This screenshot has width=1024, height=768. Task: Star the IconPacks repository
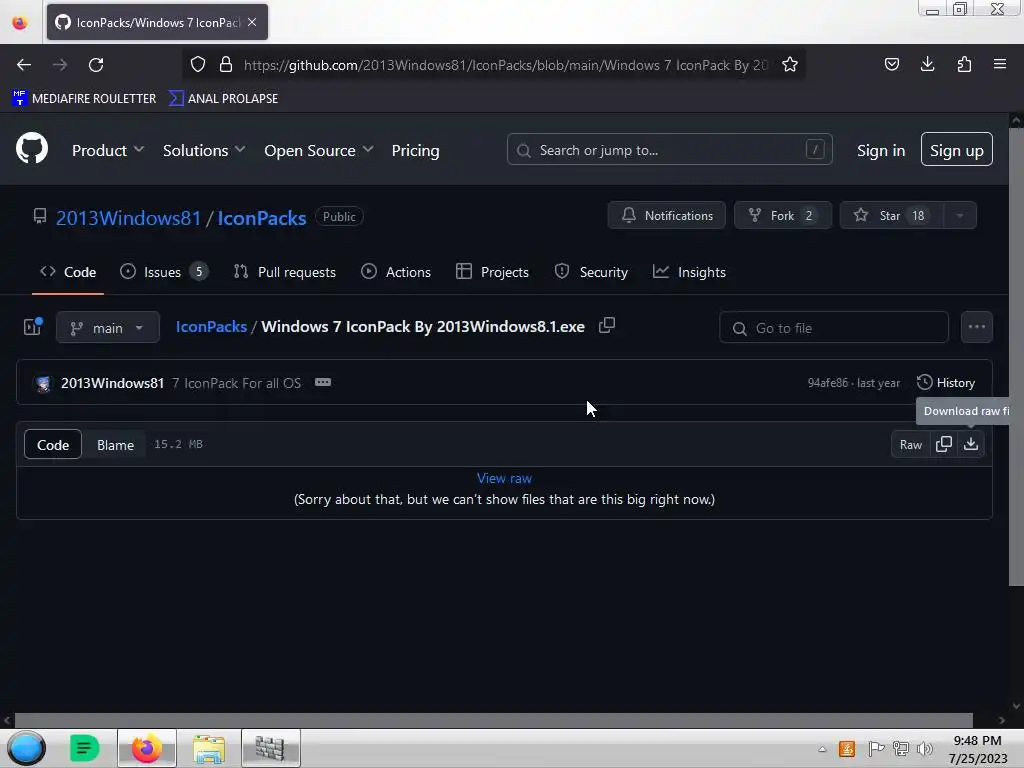pyautogui.click(x=891, y=216)
